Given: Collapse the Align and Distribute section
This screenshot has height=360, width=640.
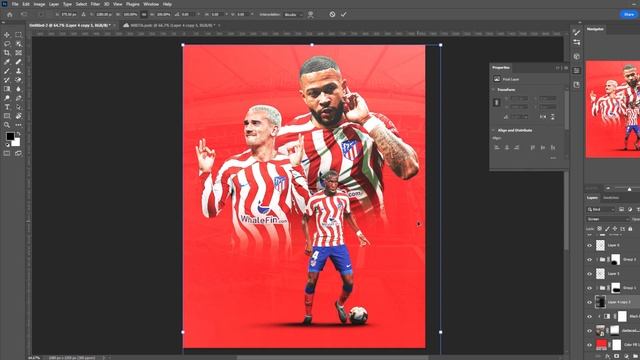Looking at the screenshot, I should tap(493, 130).
